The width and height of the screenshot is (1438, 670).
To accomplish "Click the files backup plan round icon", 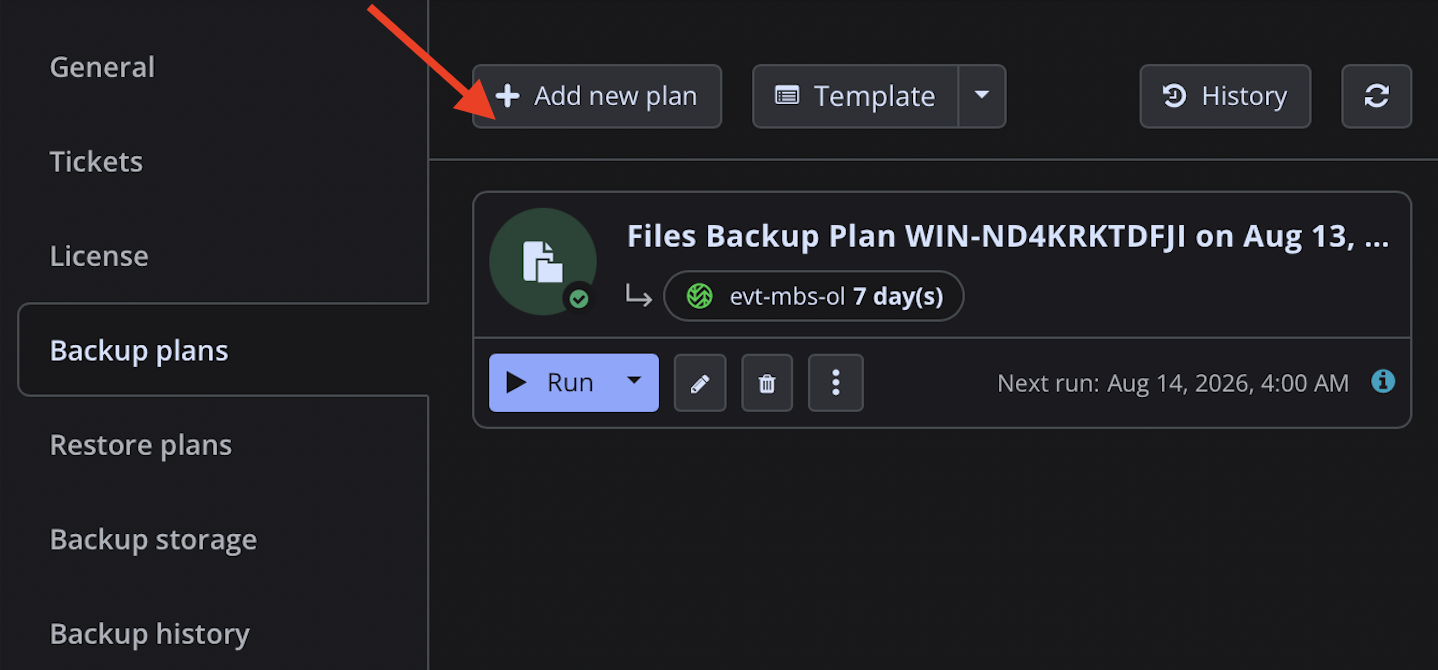I will click(543, 261).
